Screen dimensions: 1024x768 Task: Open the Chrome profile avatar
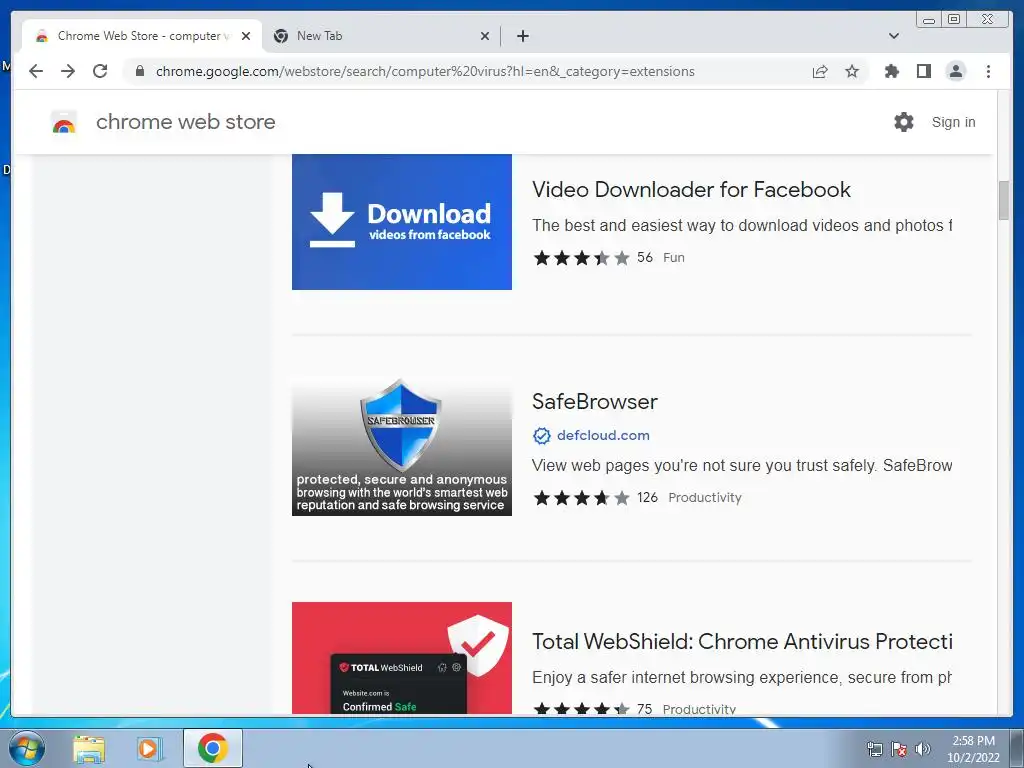tap(955, 71)
